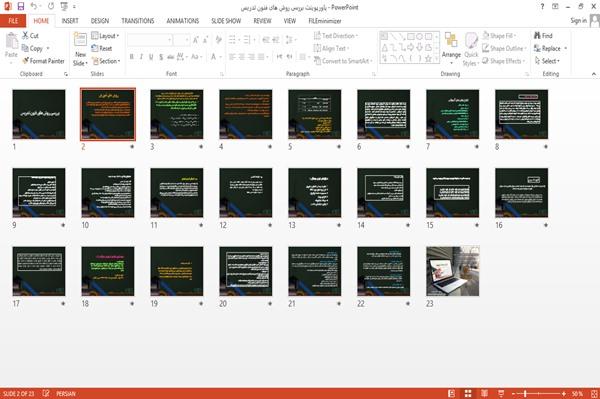
Task: Expand the Layout dropdown
Action: (105, 36)
